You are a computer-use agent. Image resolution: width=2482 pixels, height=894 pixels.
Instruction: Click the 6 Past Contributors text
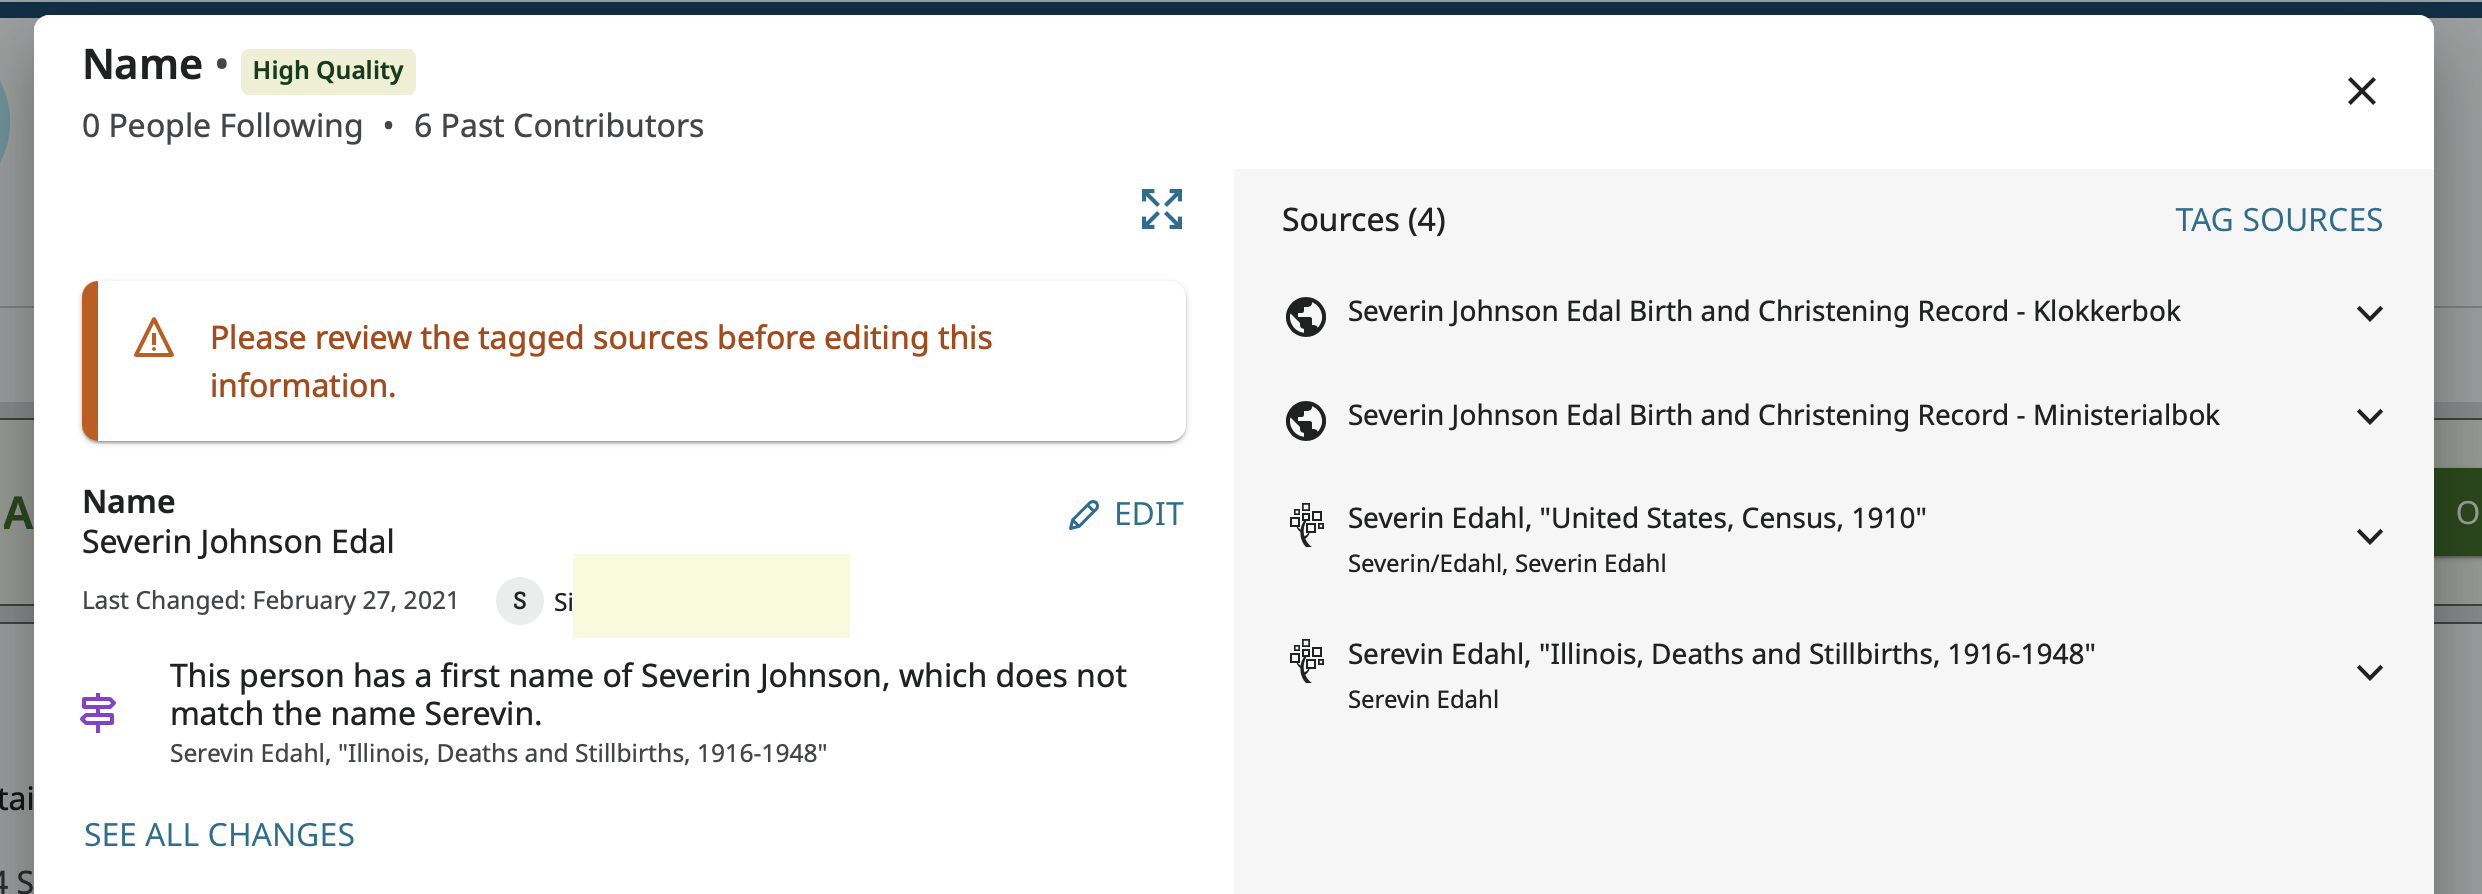pyautogui.click(x=559, y=126)
